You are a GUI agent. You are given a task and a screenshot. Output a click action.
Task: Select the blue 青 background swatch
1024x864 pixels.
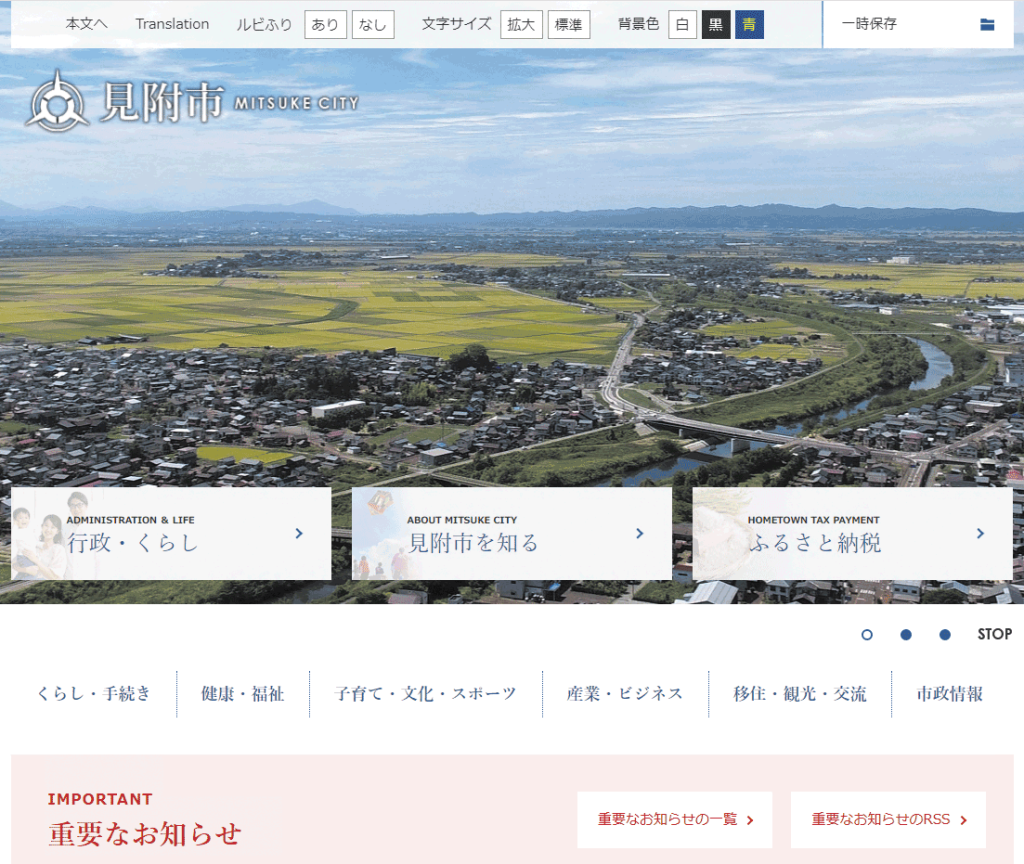click(x=749, y=24)
